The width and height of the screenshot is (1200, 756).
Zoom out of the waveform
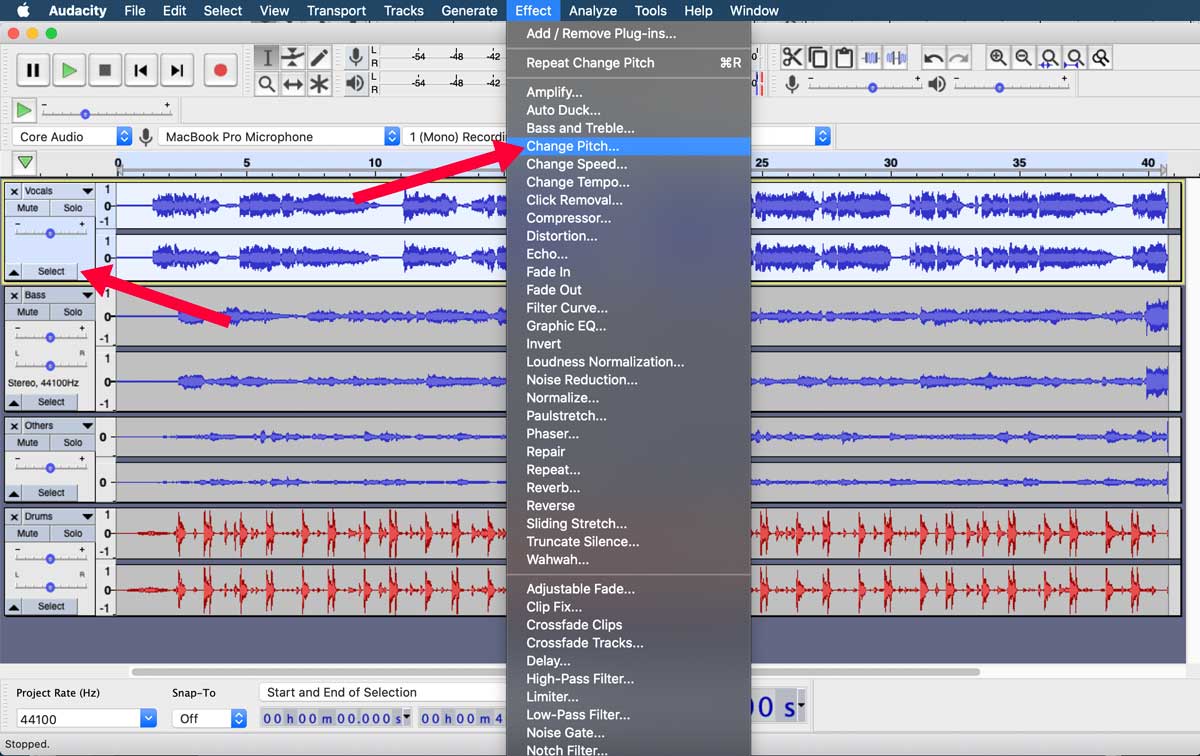tap(1024, 58)
